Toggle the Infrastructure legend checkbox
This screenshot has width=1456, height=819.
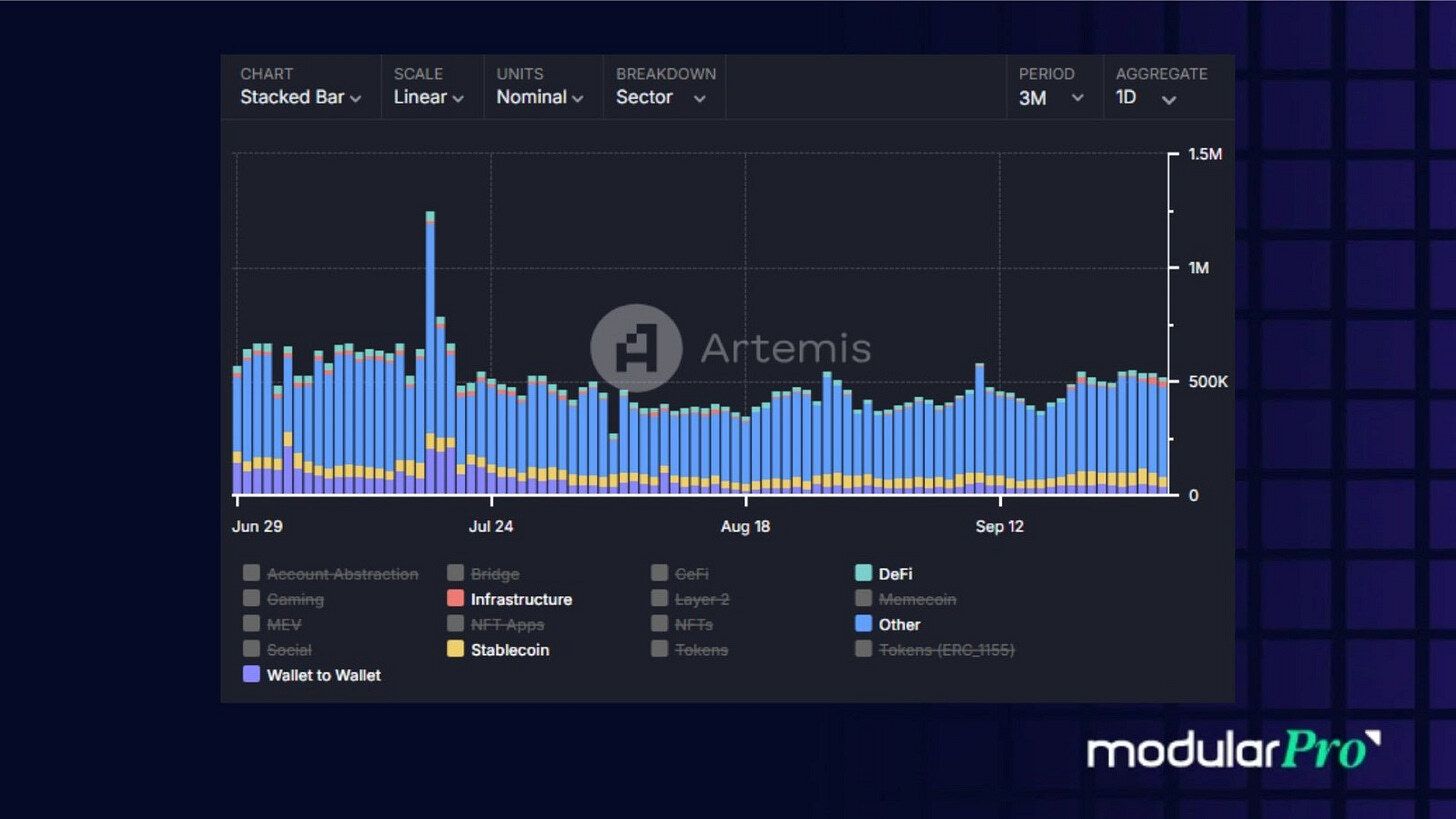[455, 599]
